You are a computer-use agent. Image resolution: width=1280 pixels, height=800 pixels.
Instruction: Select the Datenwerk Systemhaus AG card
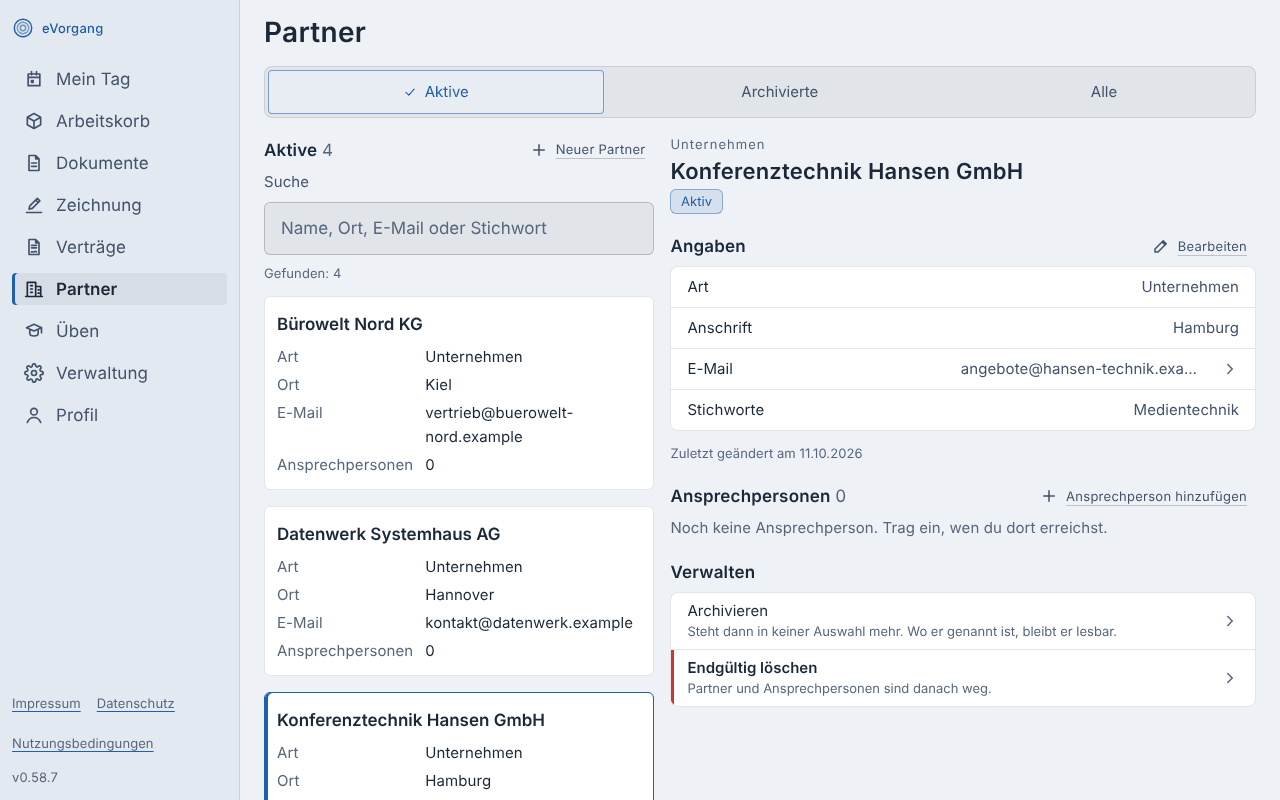pos(459,591)
